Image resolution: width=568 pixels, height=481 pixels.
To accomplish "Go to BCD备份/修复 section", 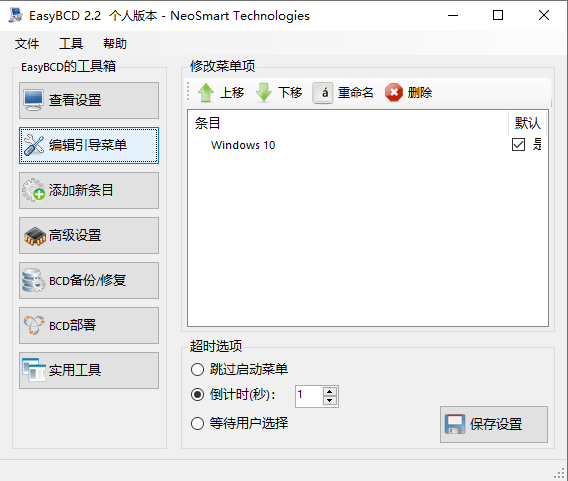I will tap(89, 280).
